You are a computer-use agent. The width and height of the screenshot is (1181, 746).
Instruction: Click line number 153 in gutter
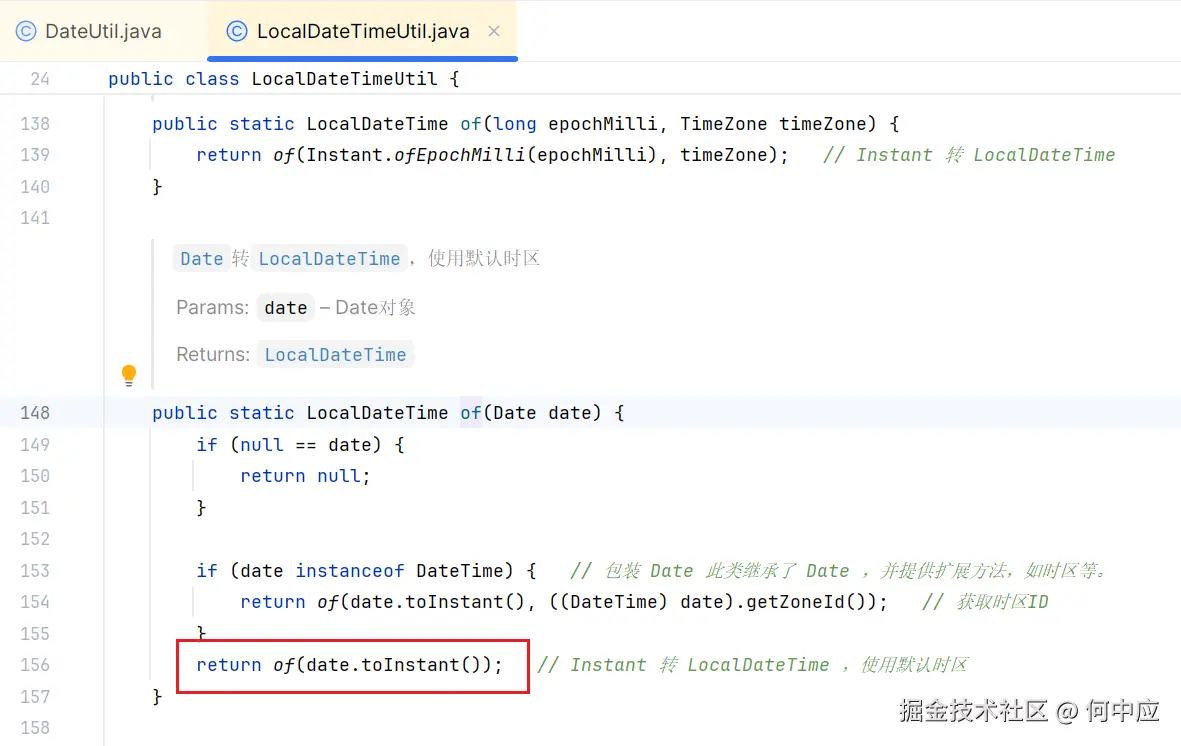(x=35, y=570)
